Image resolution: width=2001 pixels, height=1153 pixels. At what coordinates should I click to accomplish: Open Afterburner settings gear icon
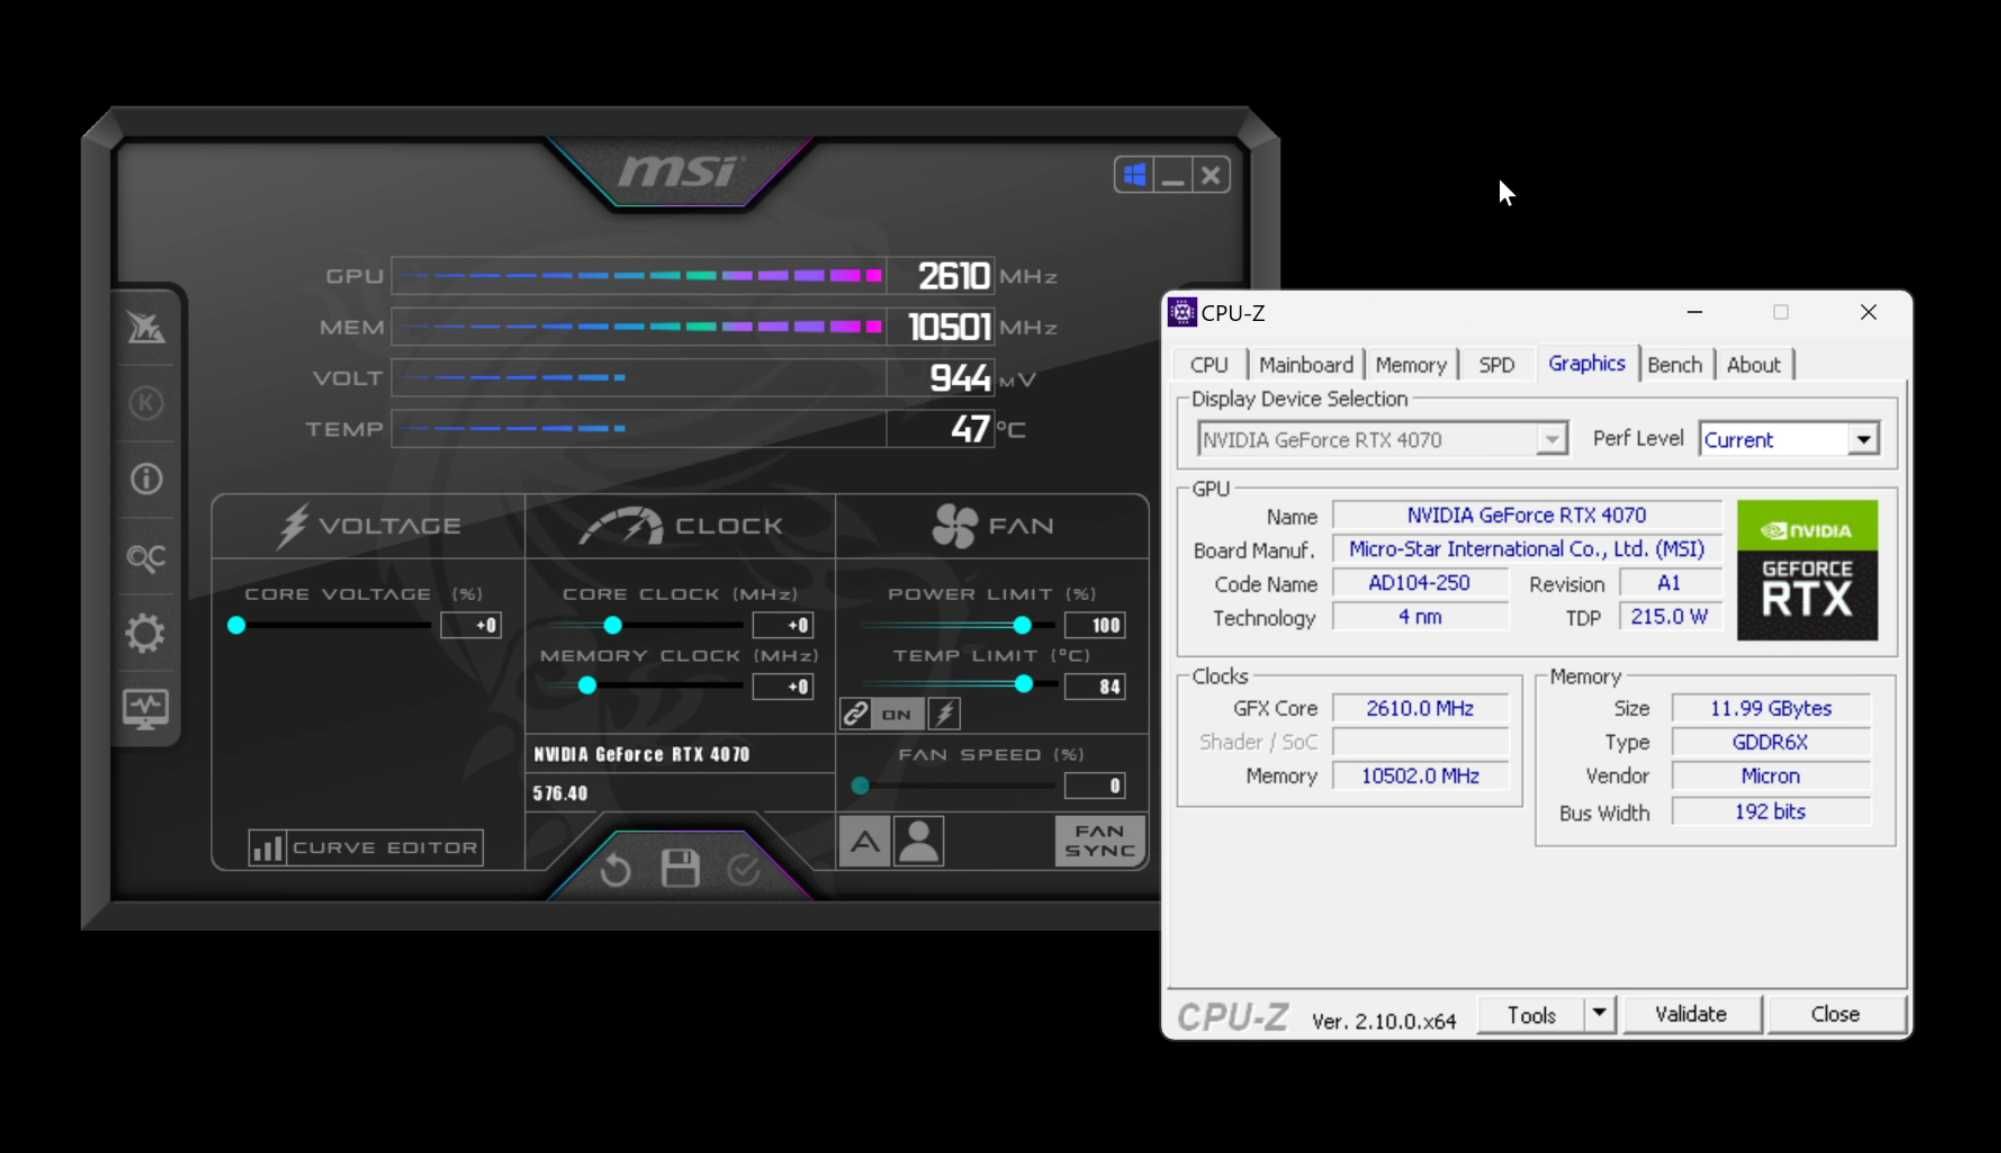[146, 633]
